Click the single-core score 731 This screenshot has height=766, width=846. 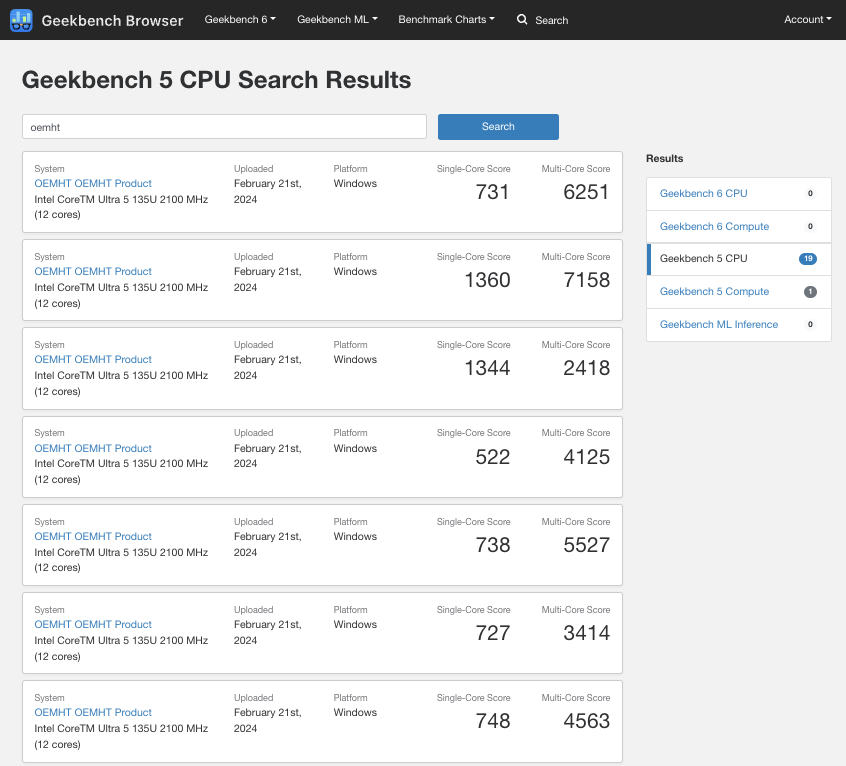[x=493, y=192]
